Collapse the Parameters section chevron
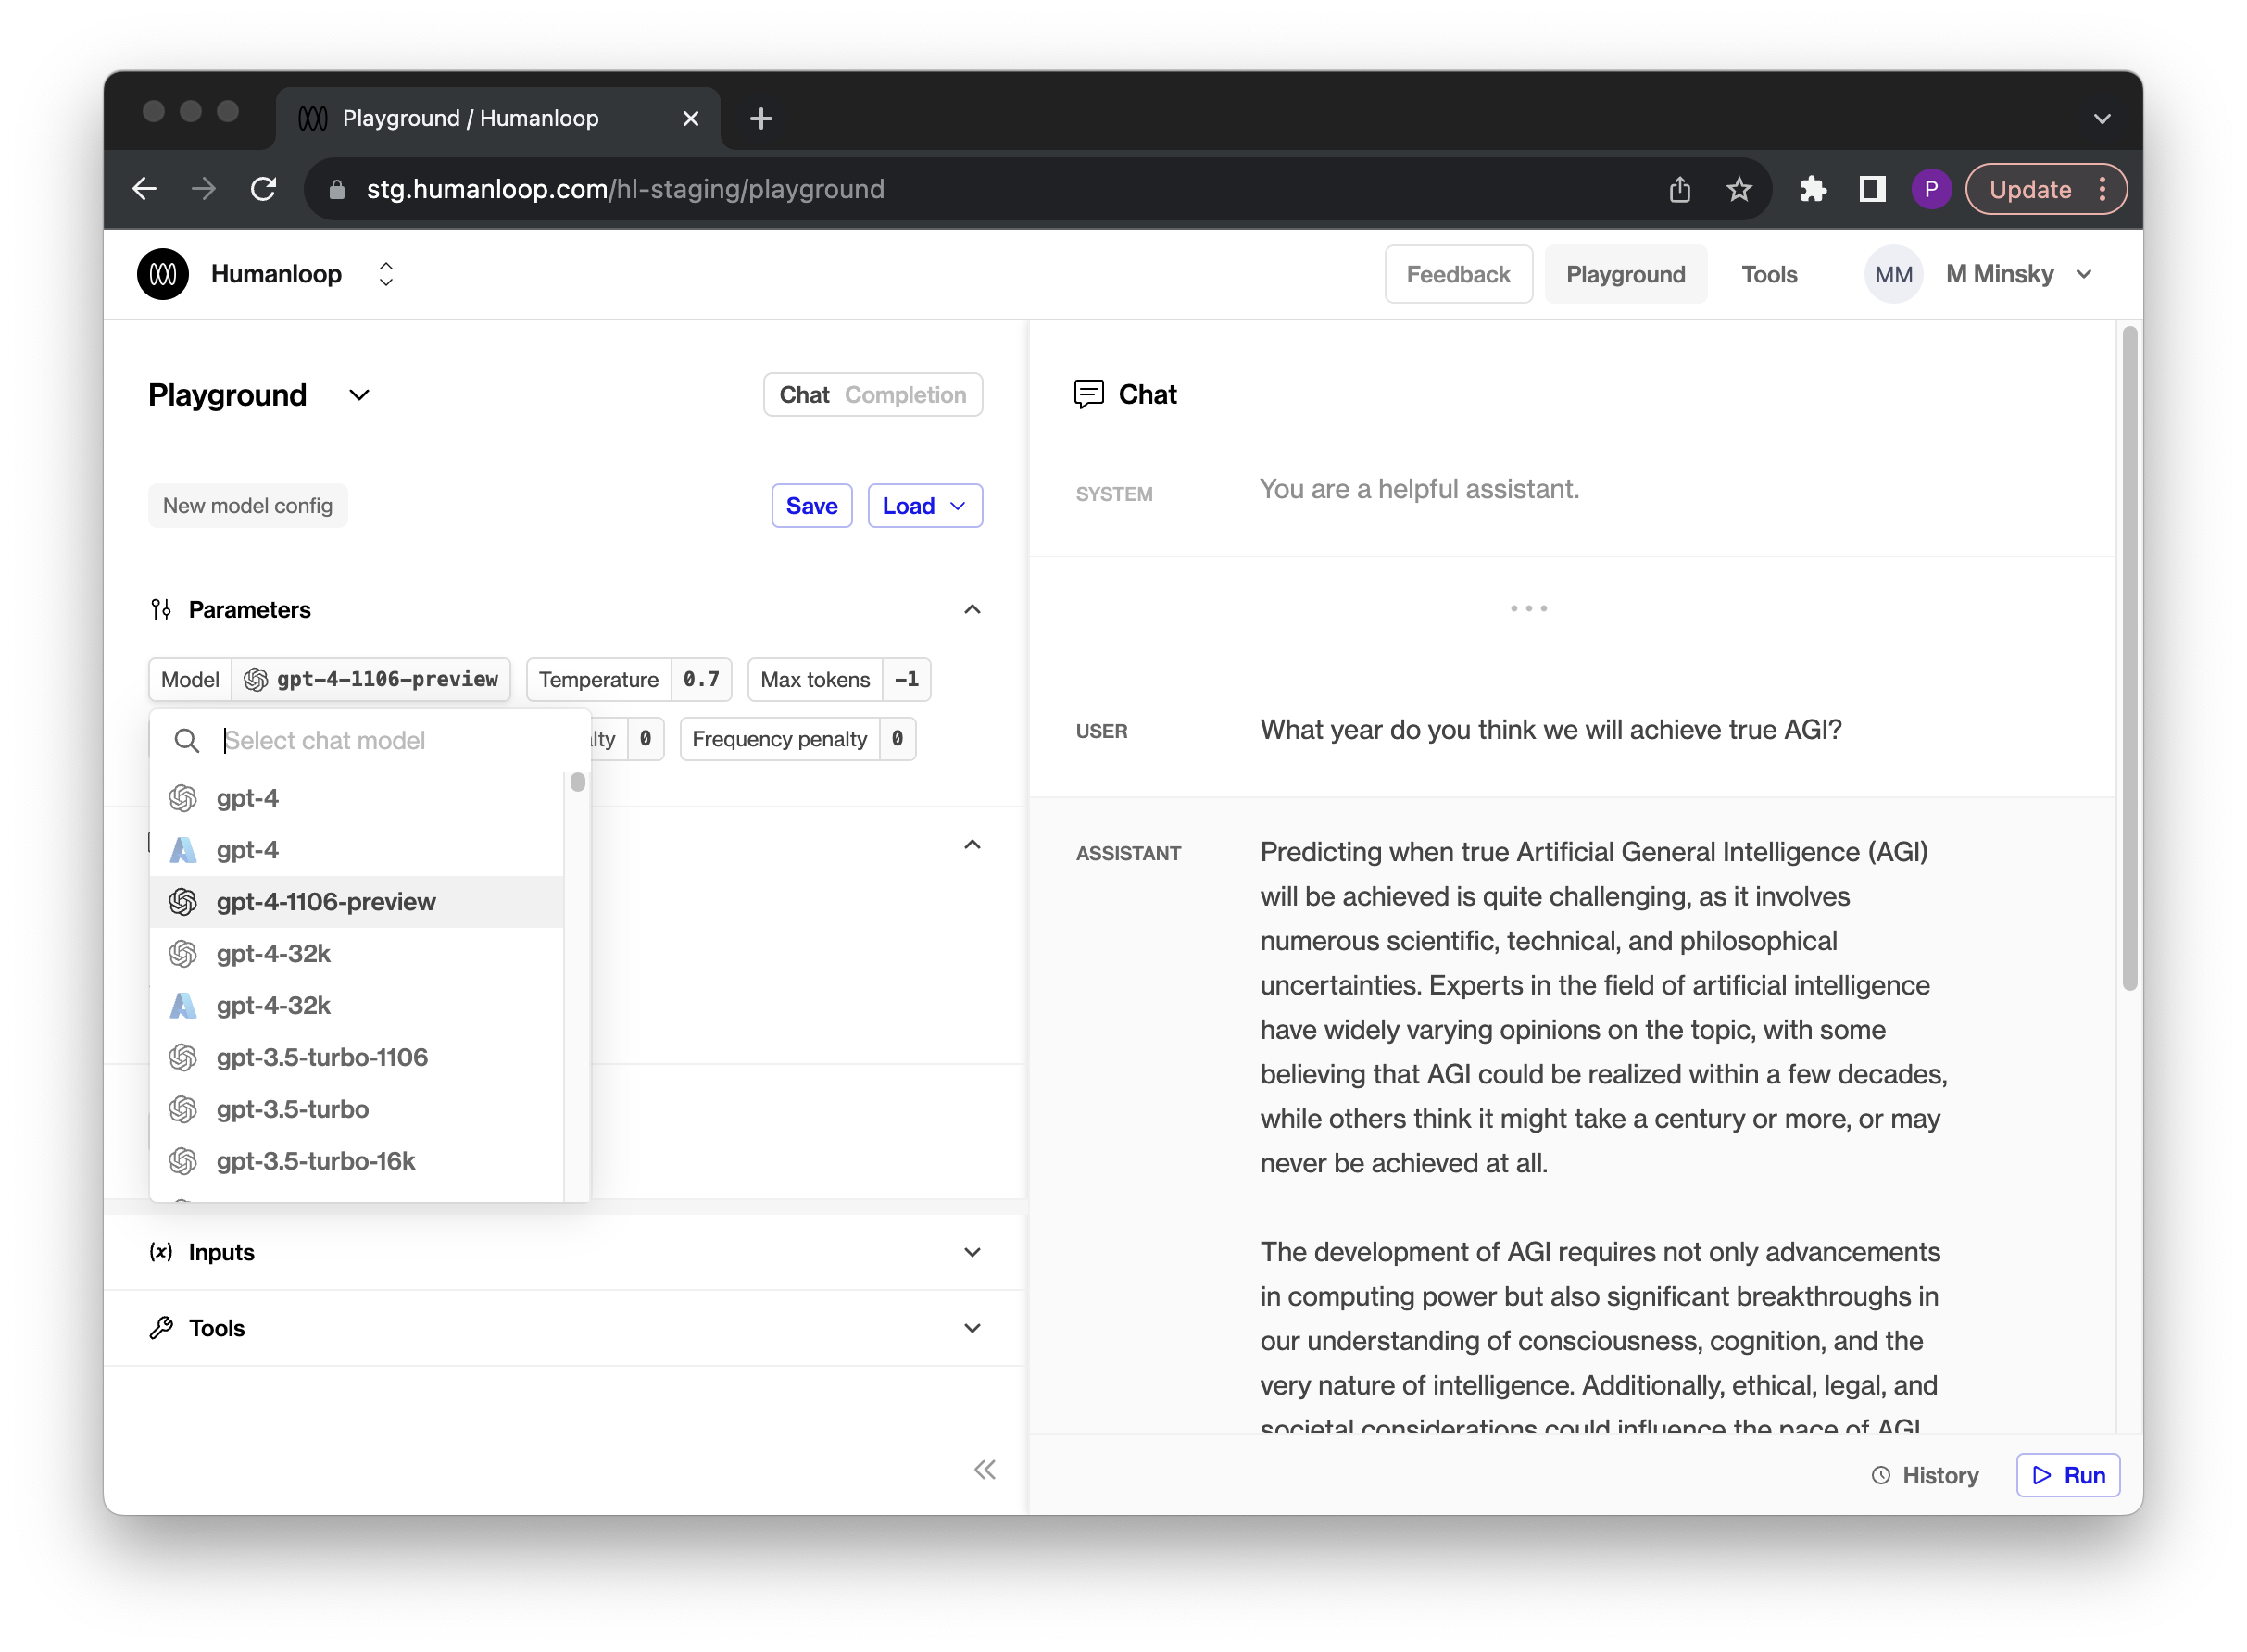Viewport: 2247px width, 1652px height. (972, 609)
